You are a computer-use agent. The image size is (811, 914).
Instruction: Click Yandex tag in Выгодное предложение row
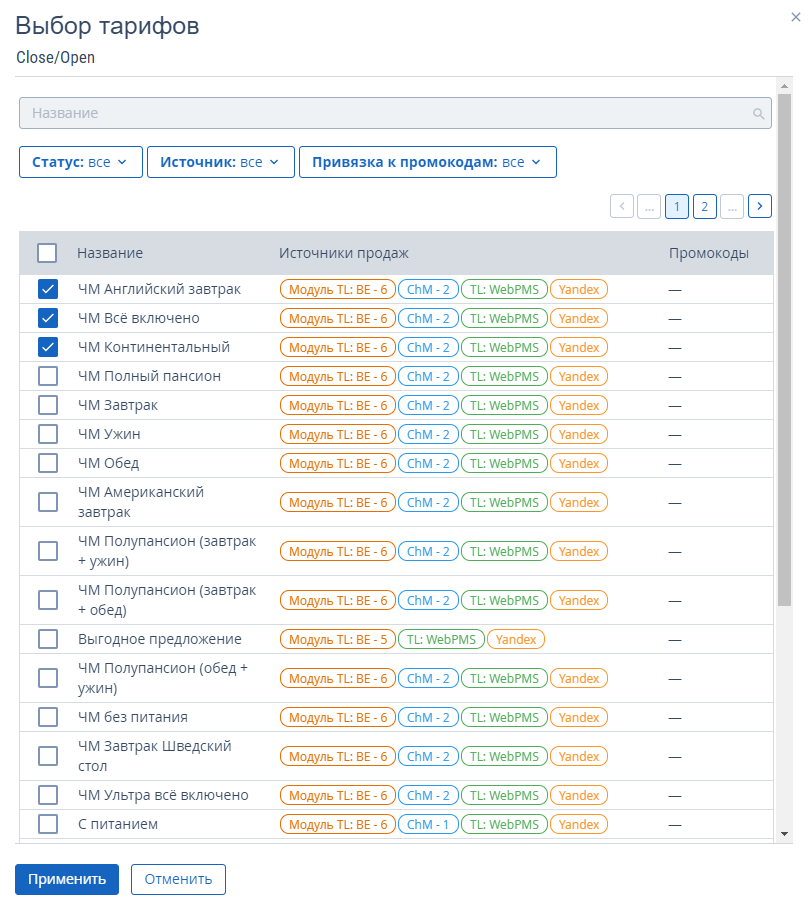pos(516,639)
